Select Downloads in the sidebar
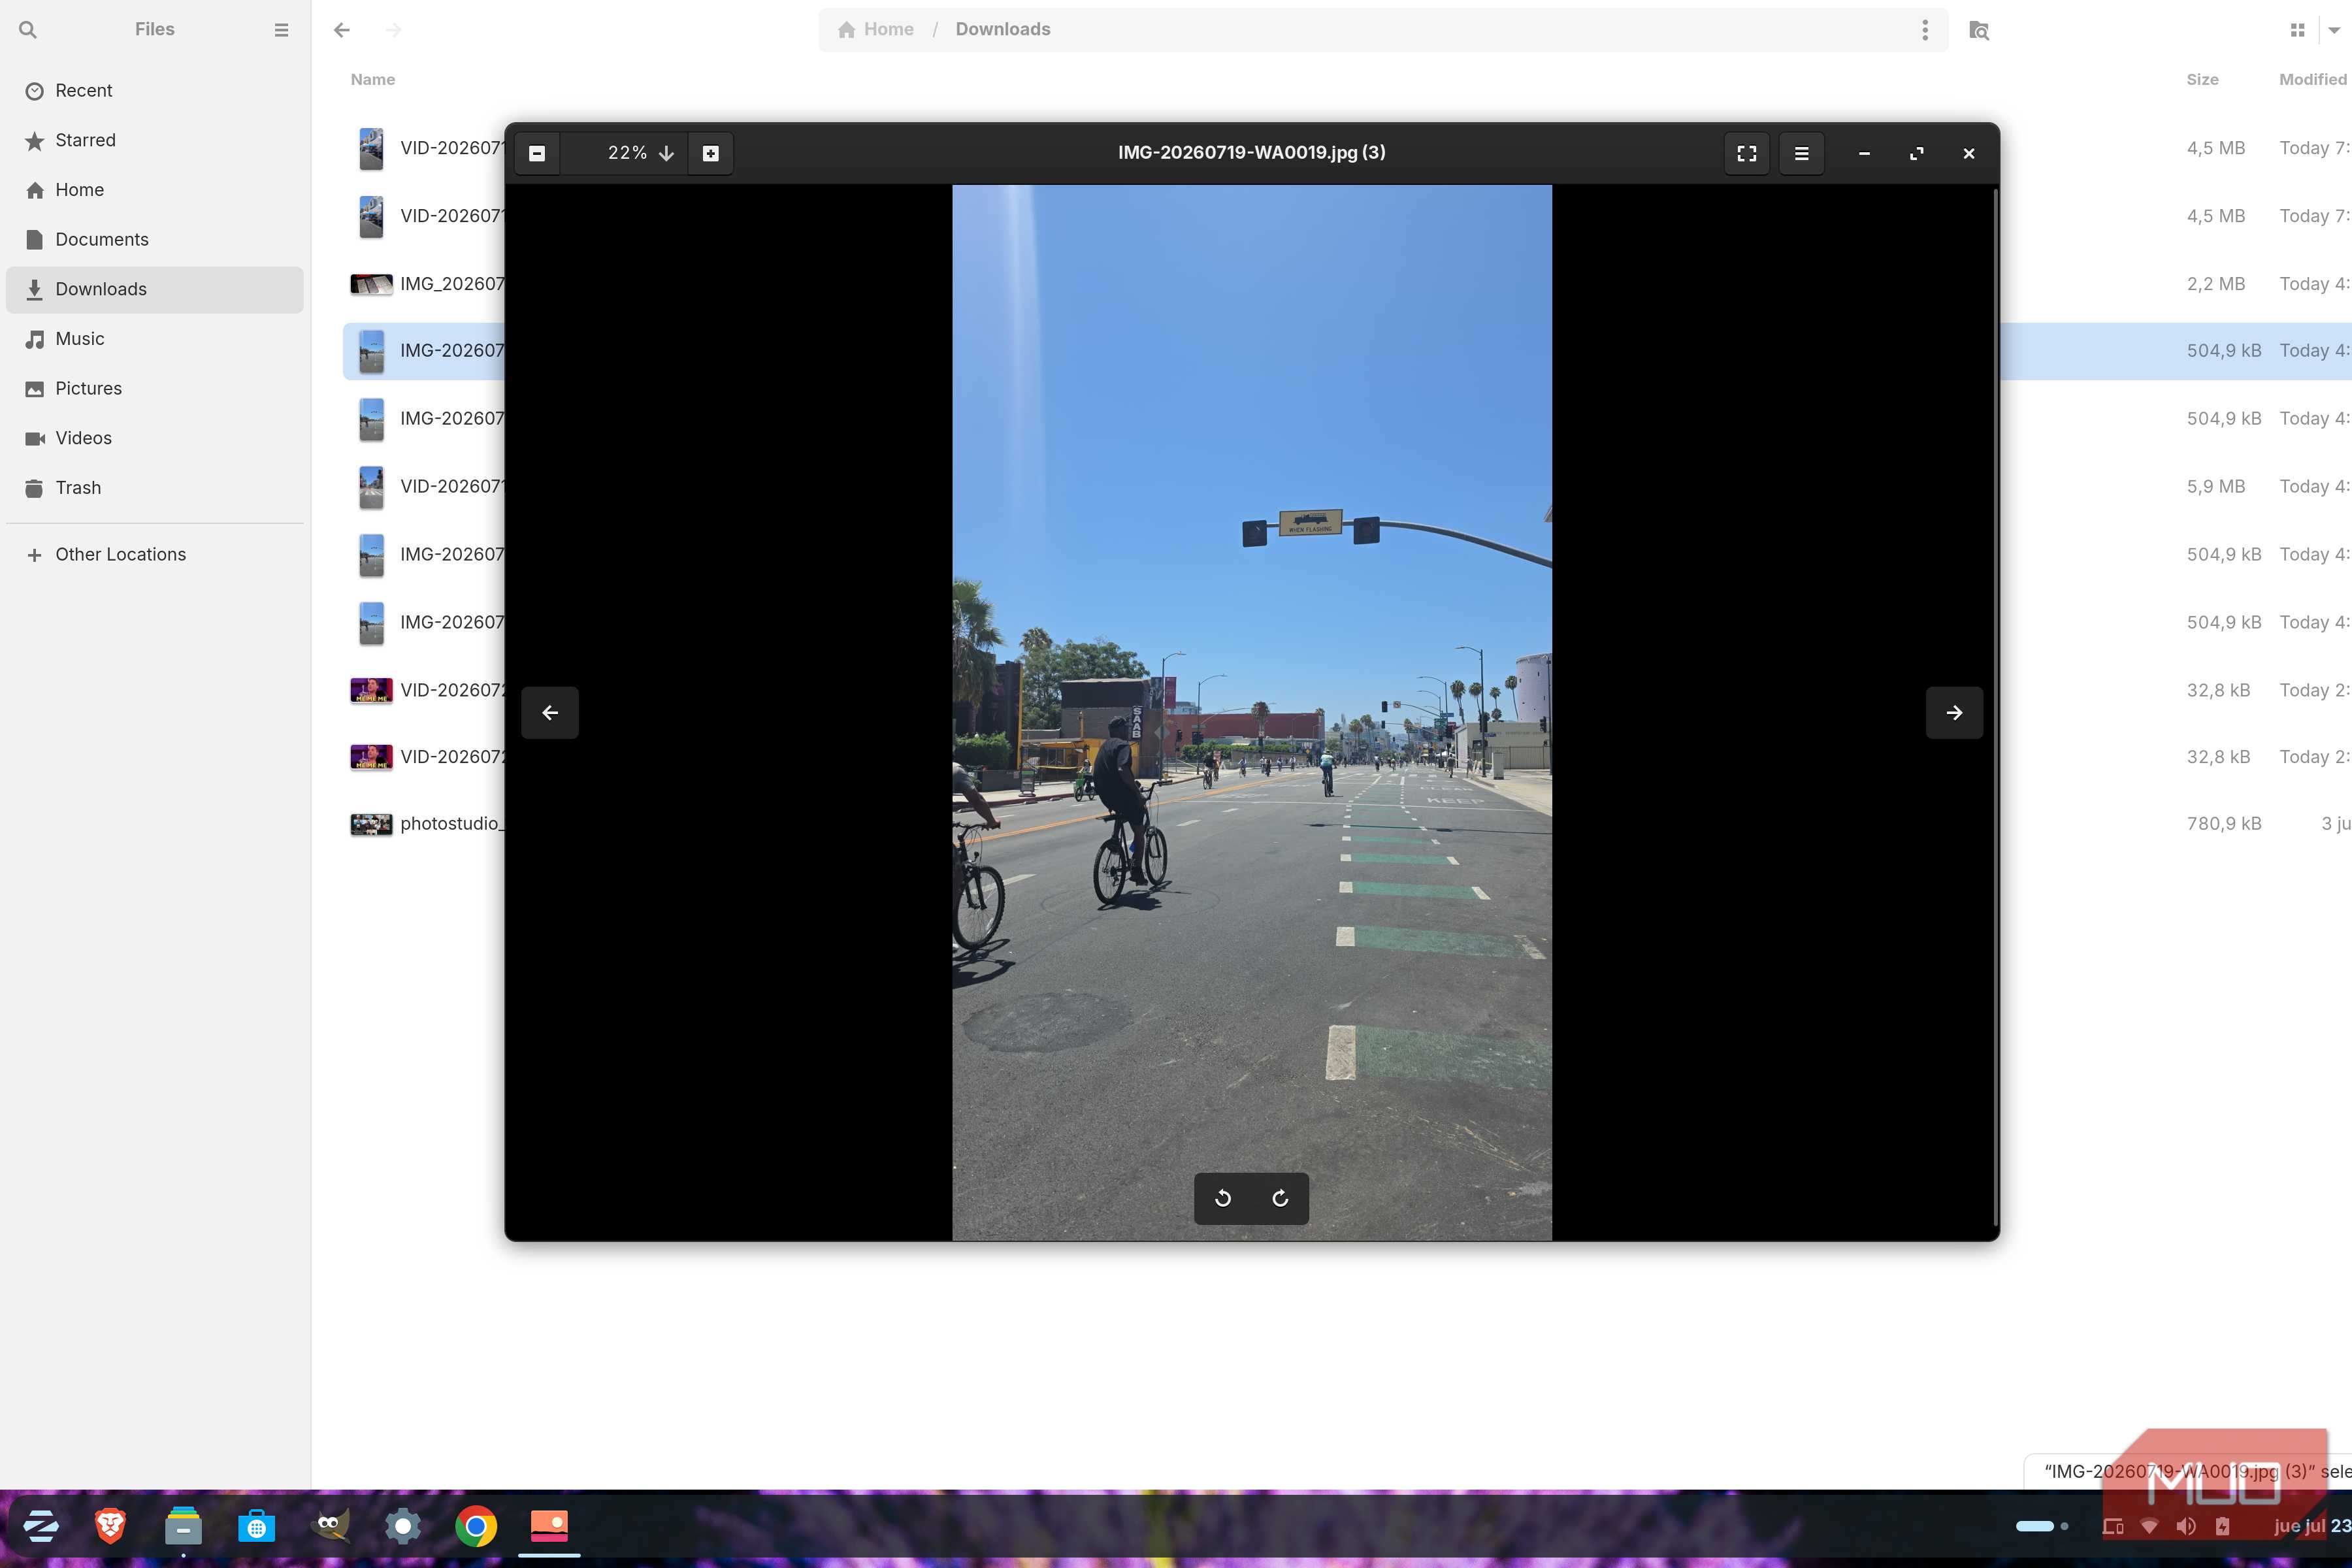The image size is (2352, 1568). click(155, 289)
